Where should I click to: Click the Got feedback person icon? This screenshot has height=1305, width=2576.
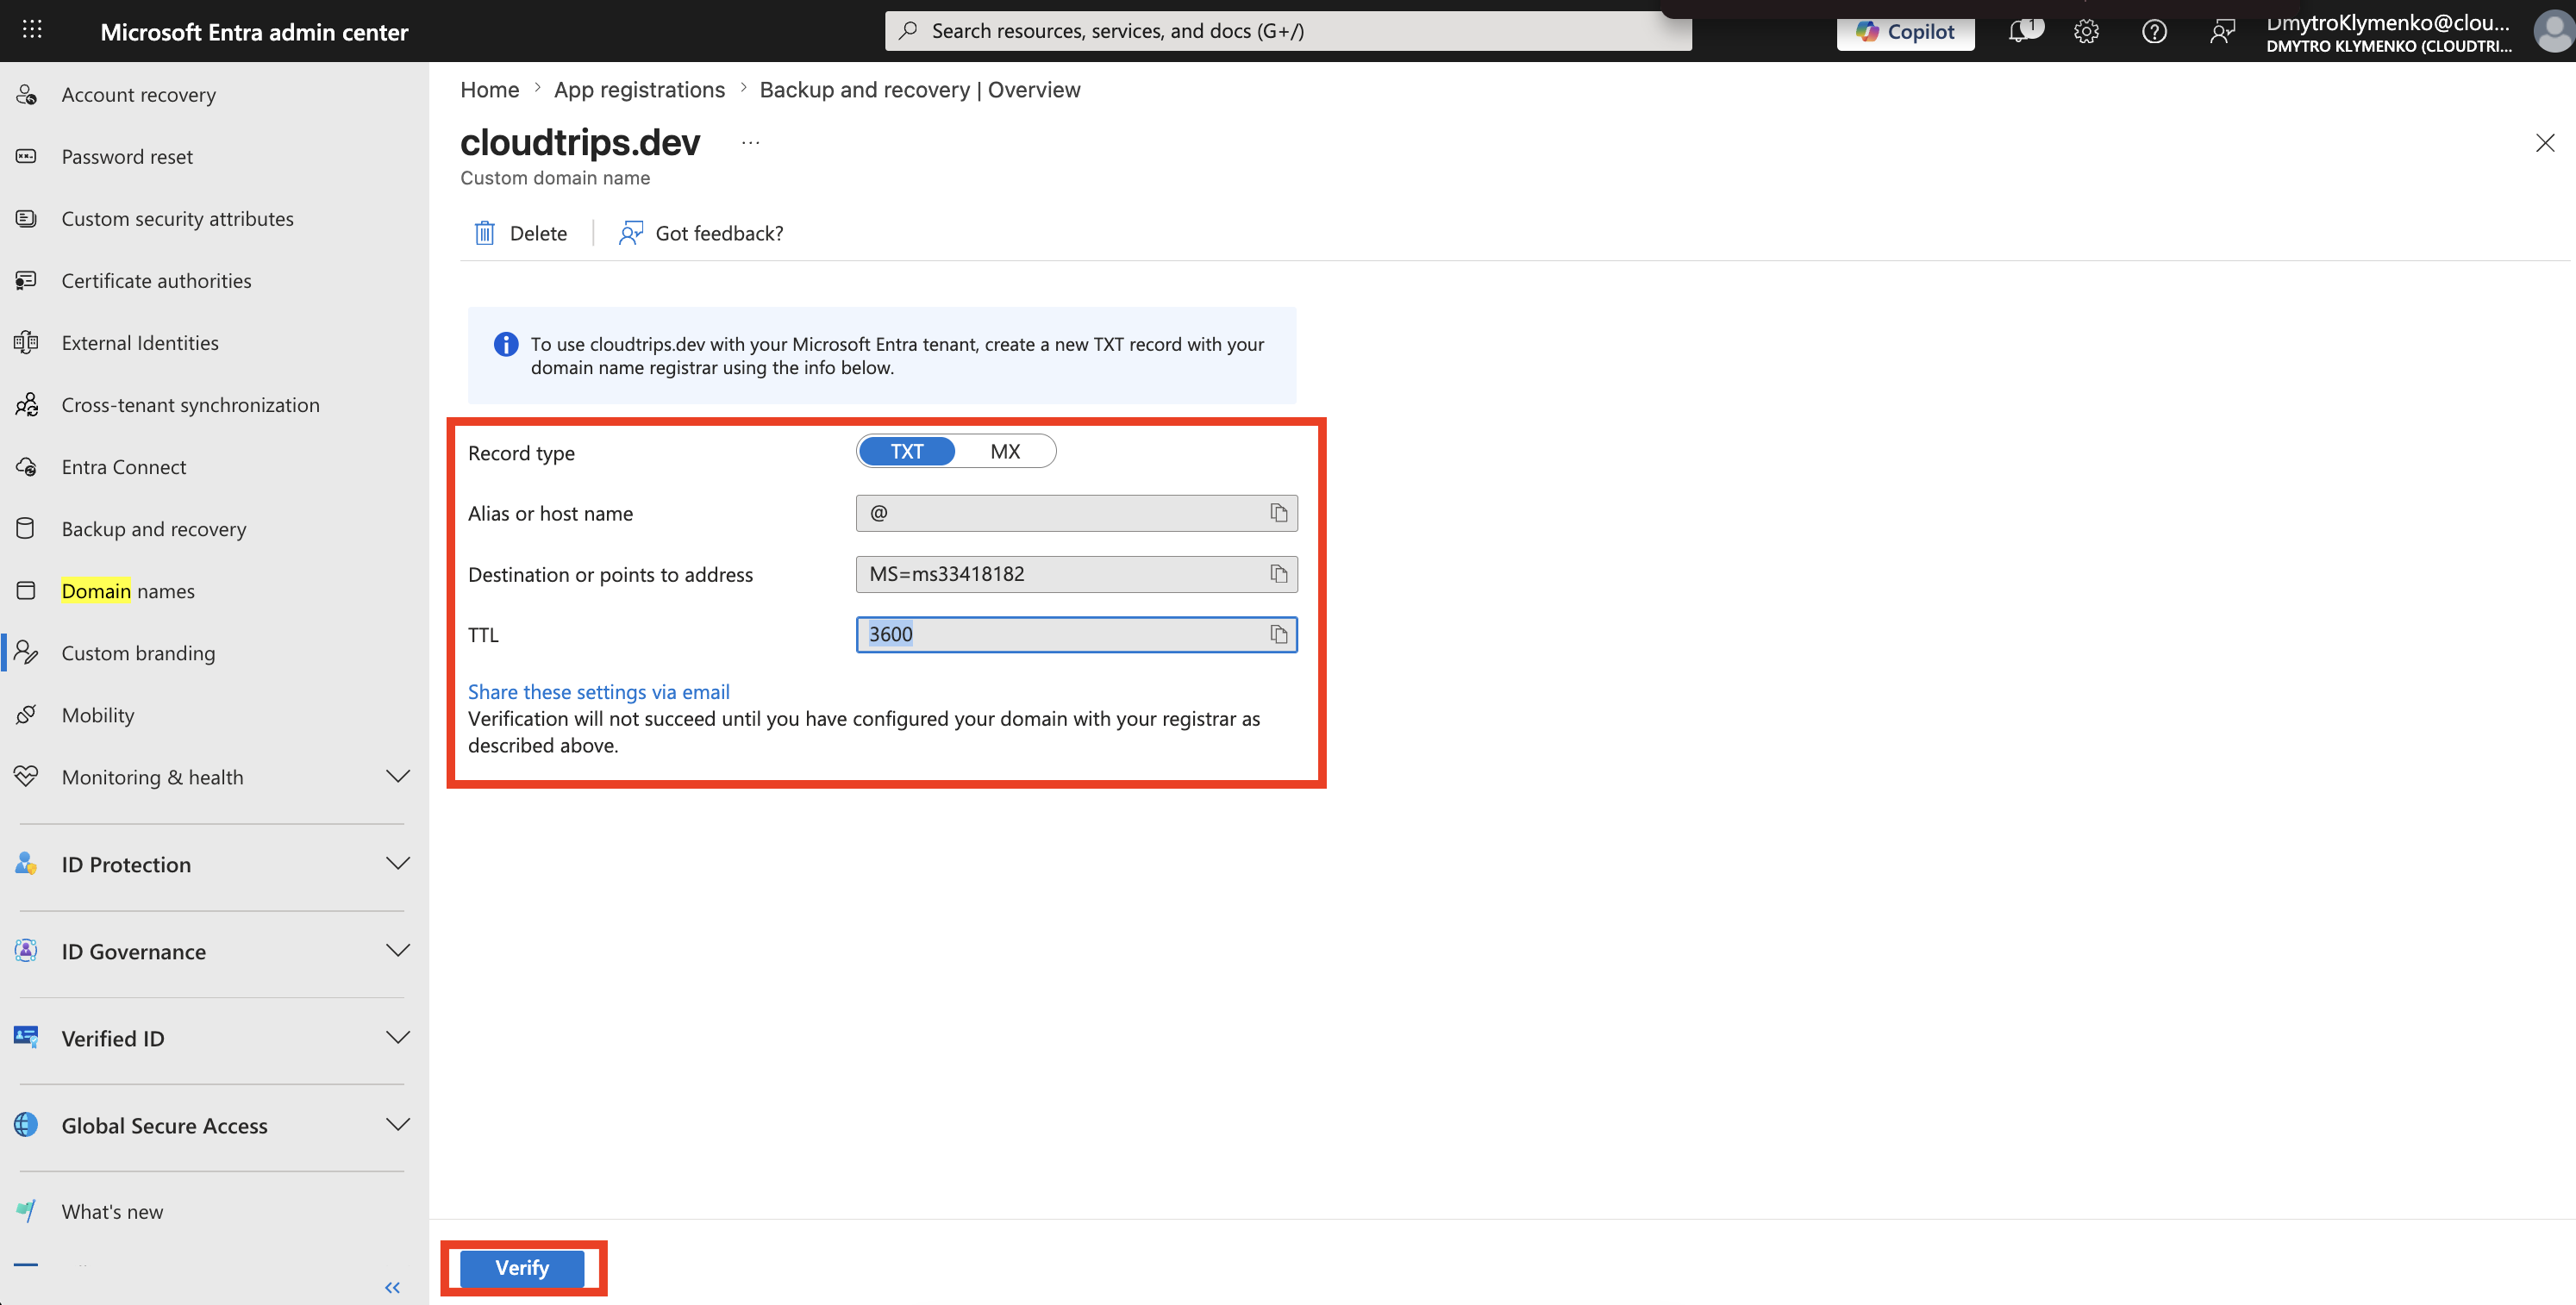tap(630, 233)
